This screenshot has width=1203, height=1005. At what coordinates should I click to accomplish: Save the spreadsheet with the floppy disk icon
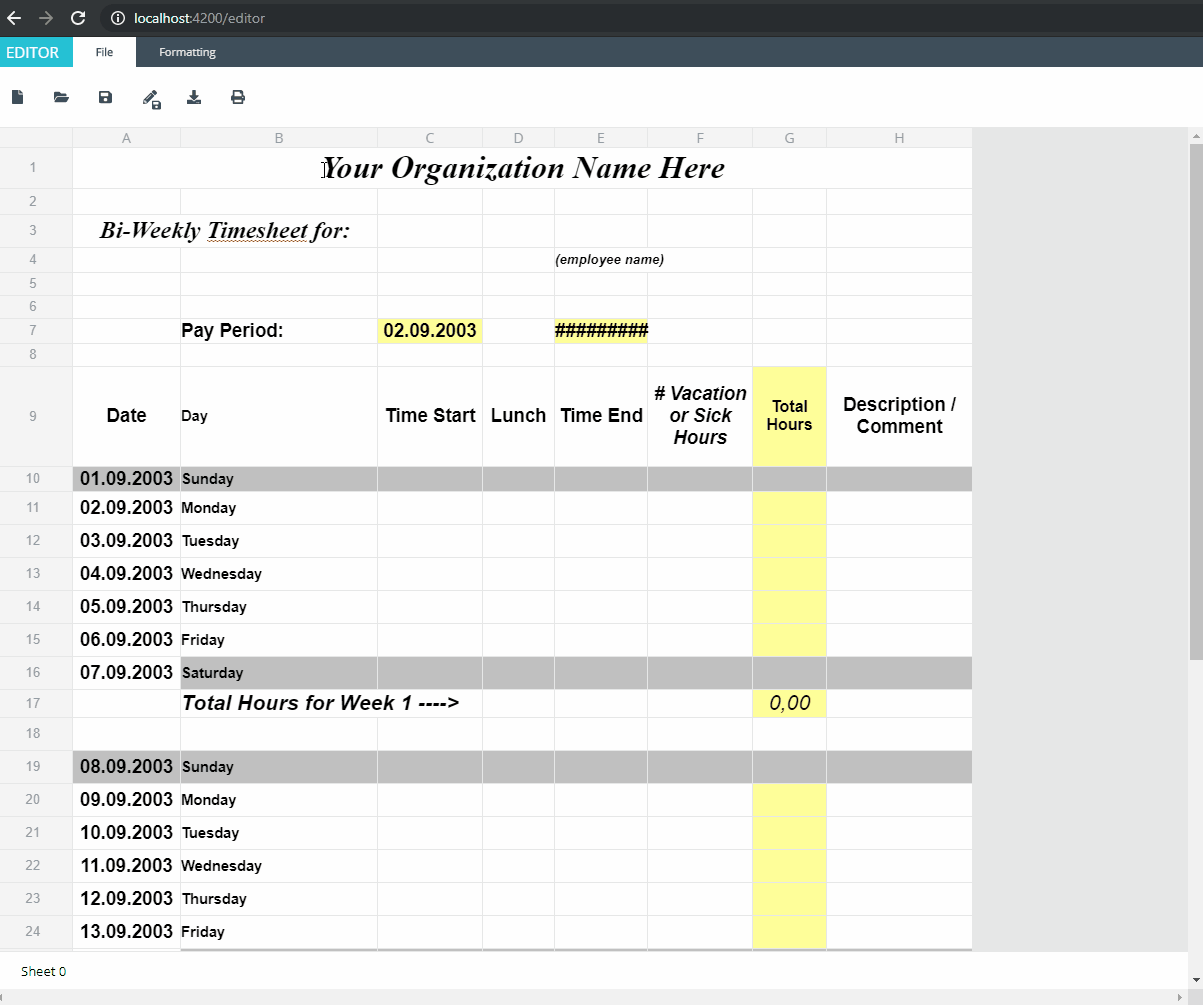(x=105, y=97)
